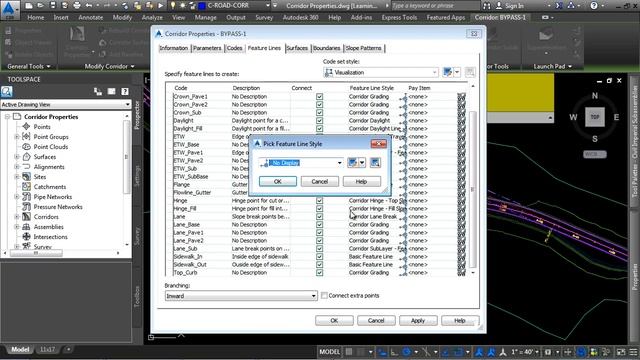Expand the General Tools ribbon panel

pyautogui.click(x=29, y=66)
